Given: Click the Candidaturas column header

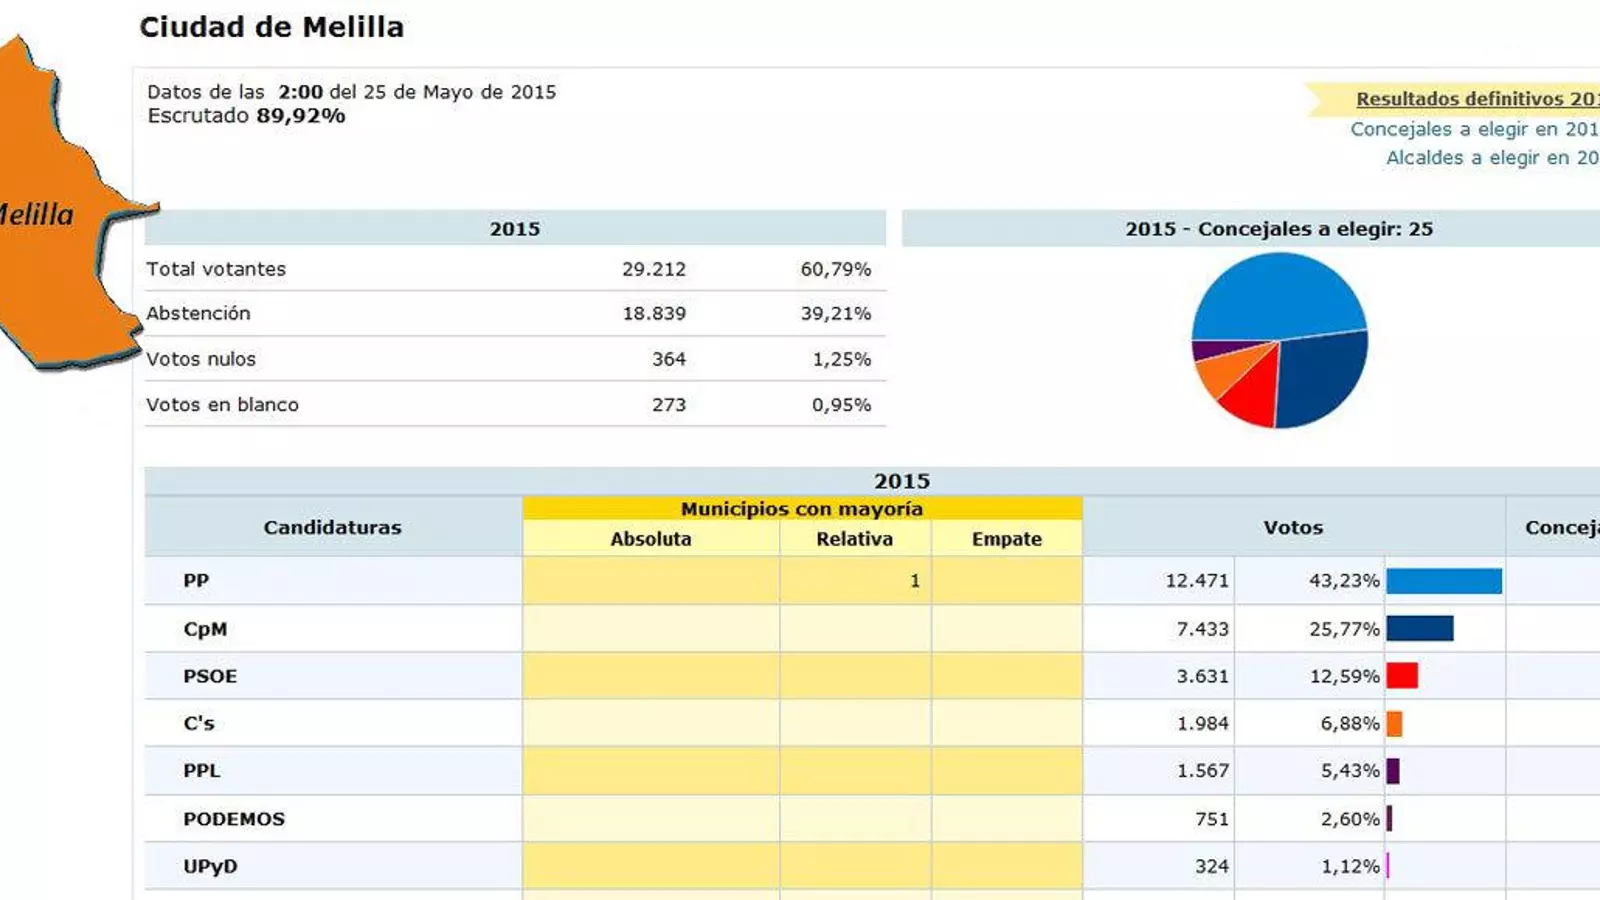Looking at the screenshot, I should tap(332, 527).
